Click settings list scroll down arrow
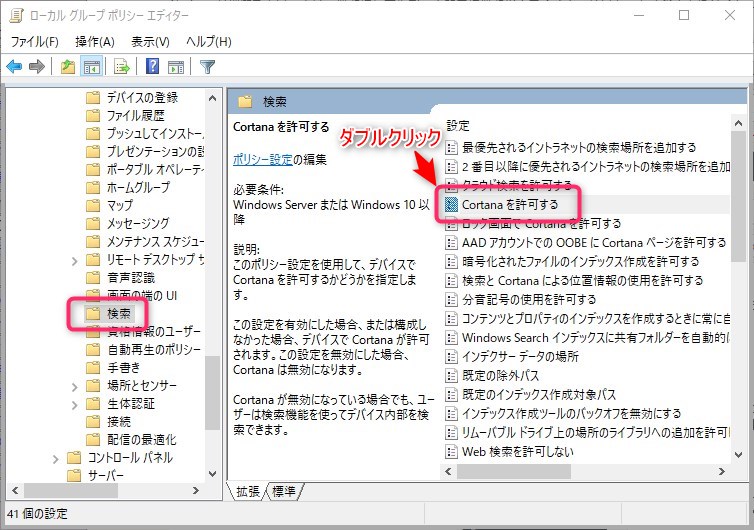 pyautogui.click(x=739, y=454)
